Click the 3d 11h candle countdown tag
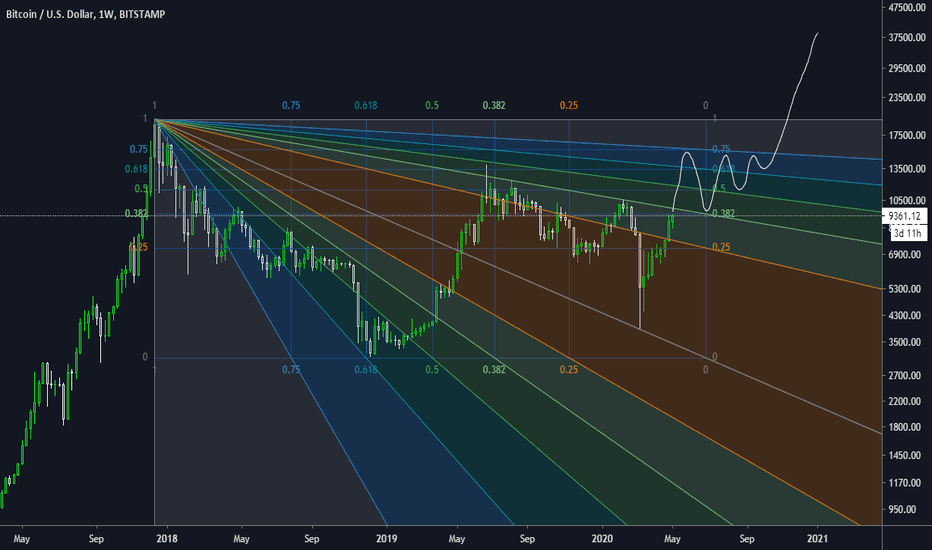The image size is (932, 550). (x=908, y=233)
